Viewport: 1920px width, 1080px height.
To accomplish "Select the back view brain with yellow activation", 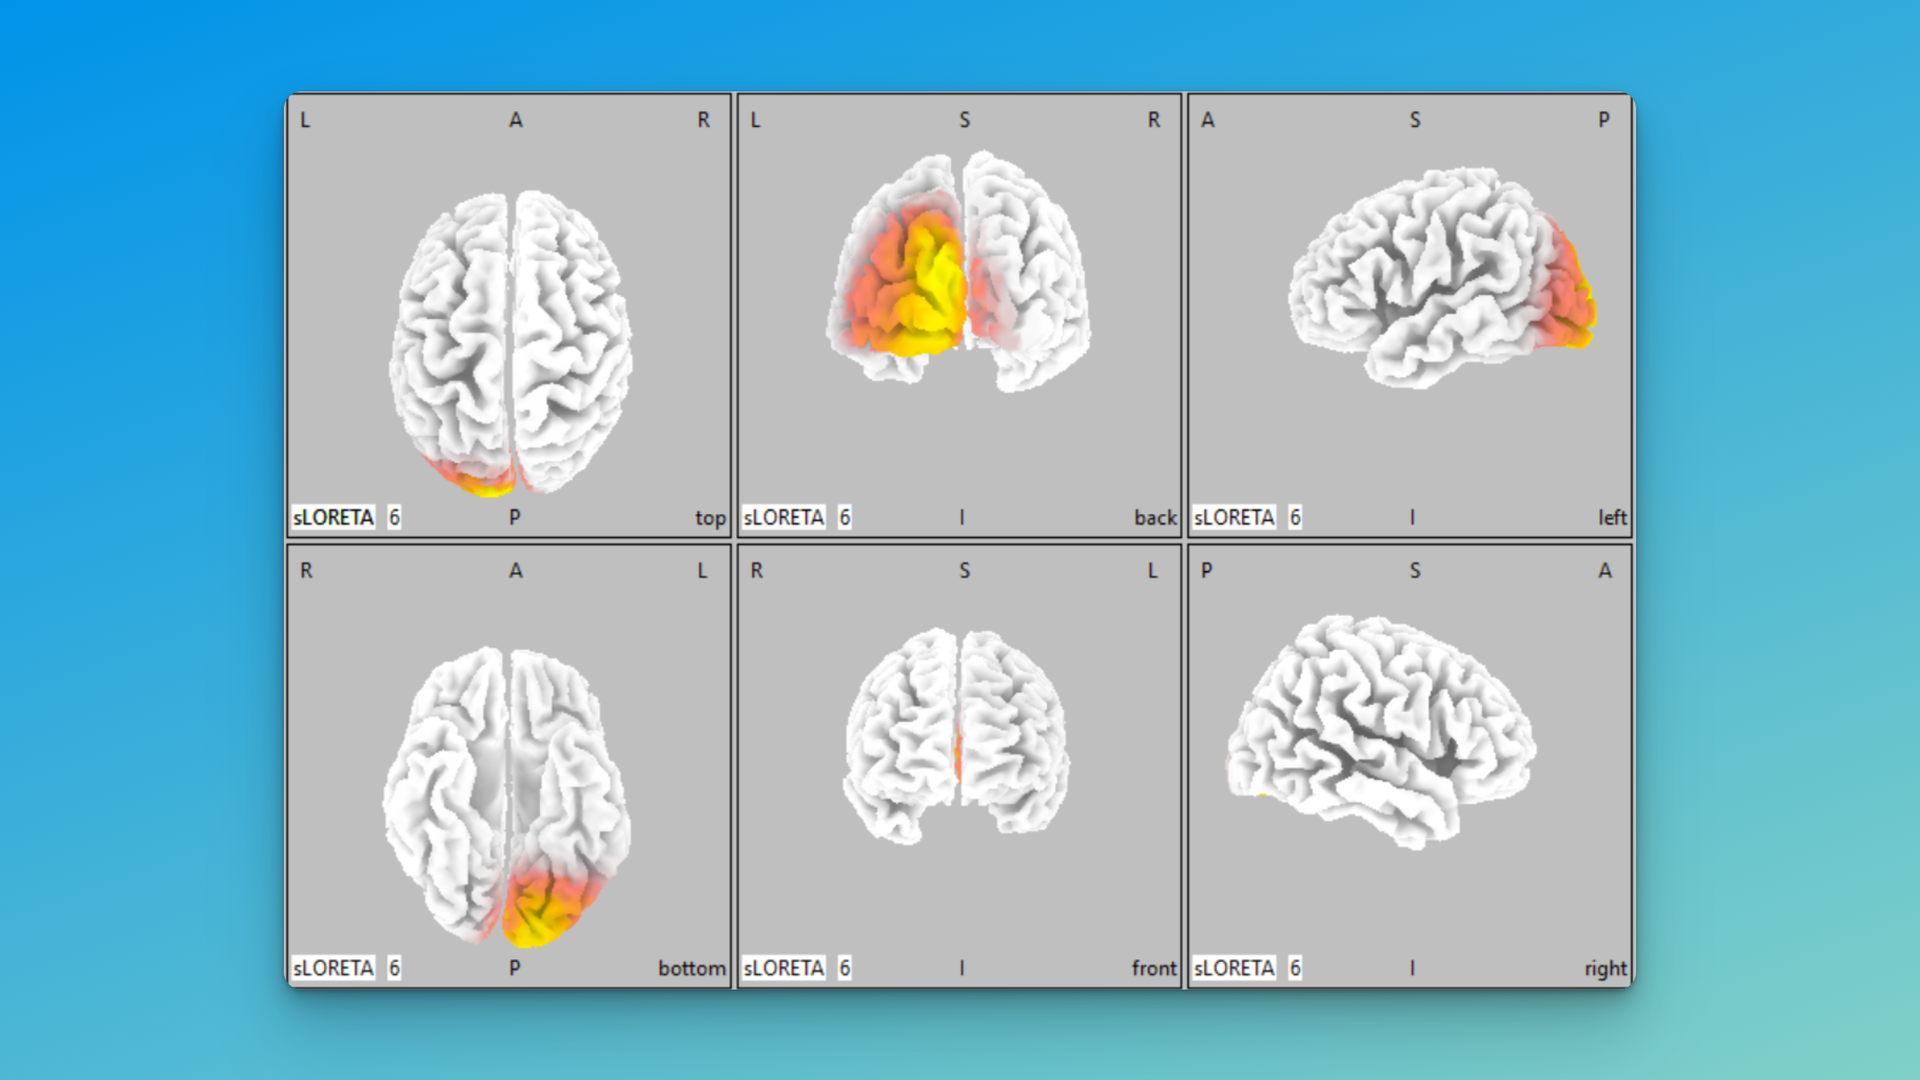I will coord(958,270).
